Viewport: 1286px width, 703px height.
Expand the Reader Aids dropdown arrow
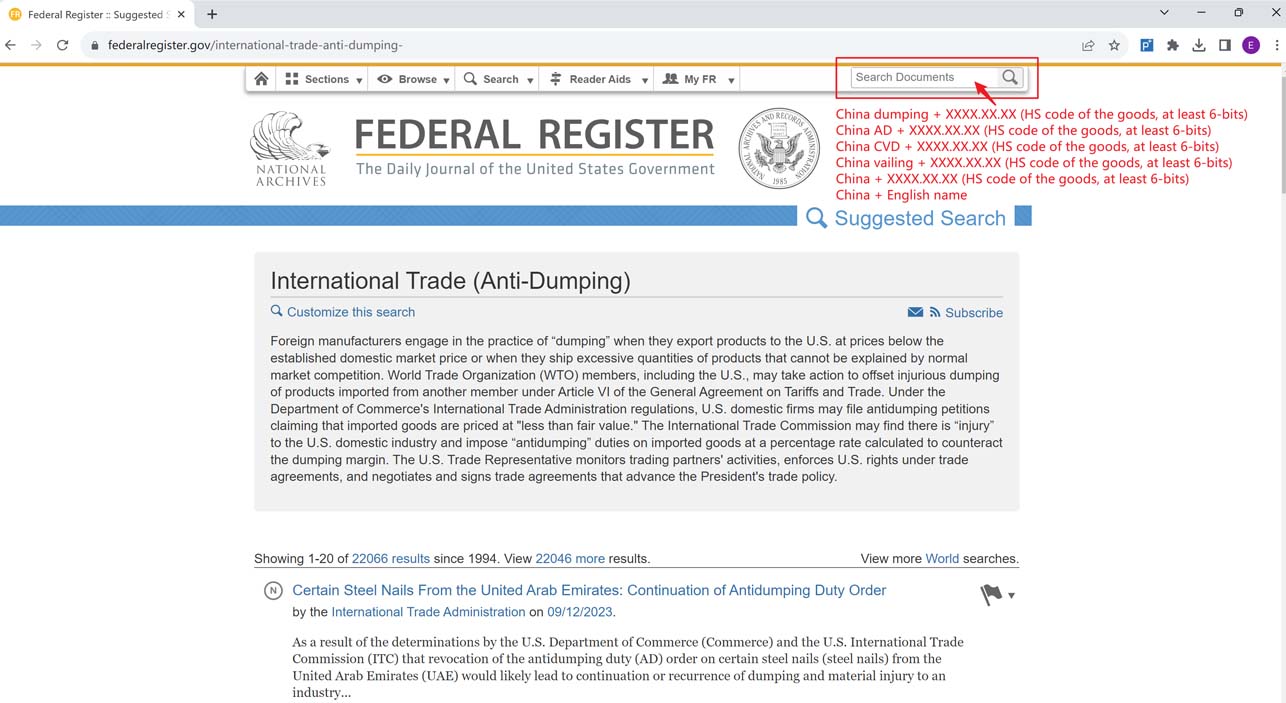(645, 80)
